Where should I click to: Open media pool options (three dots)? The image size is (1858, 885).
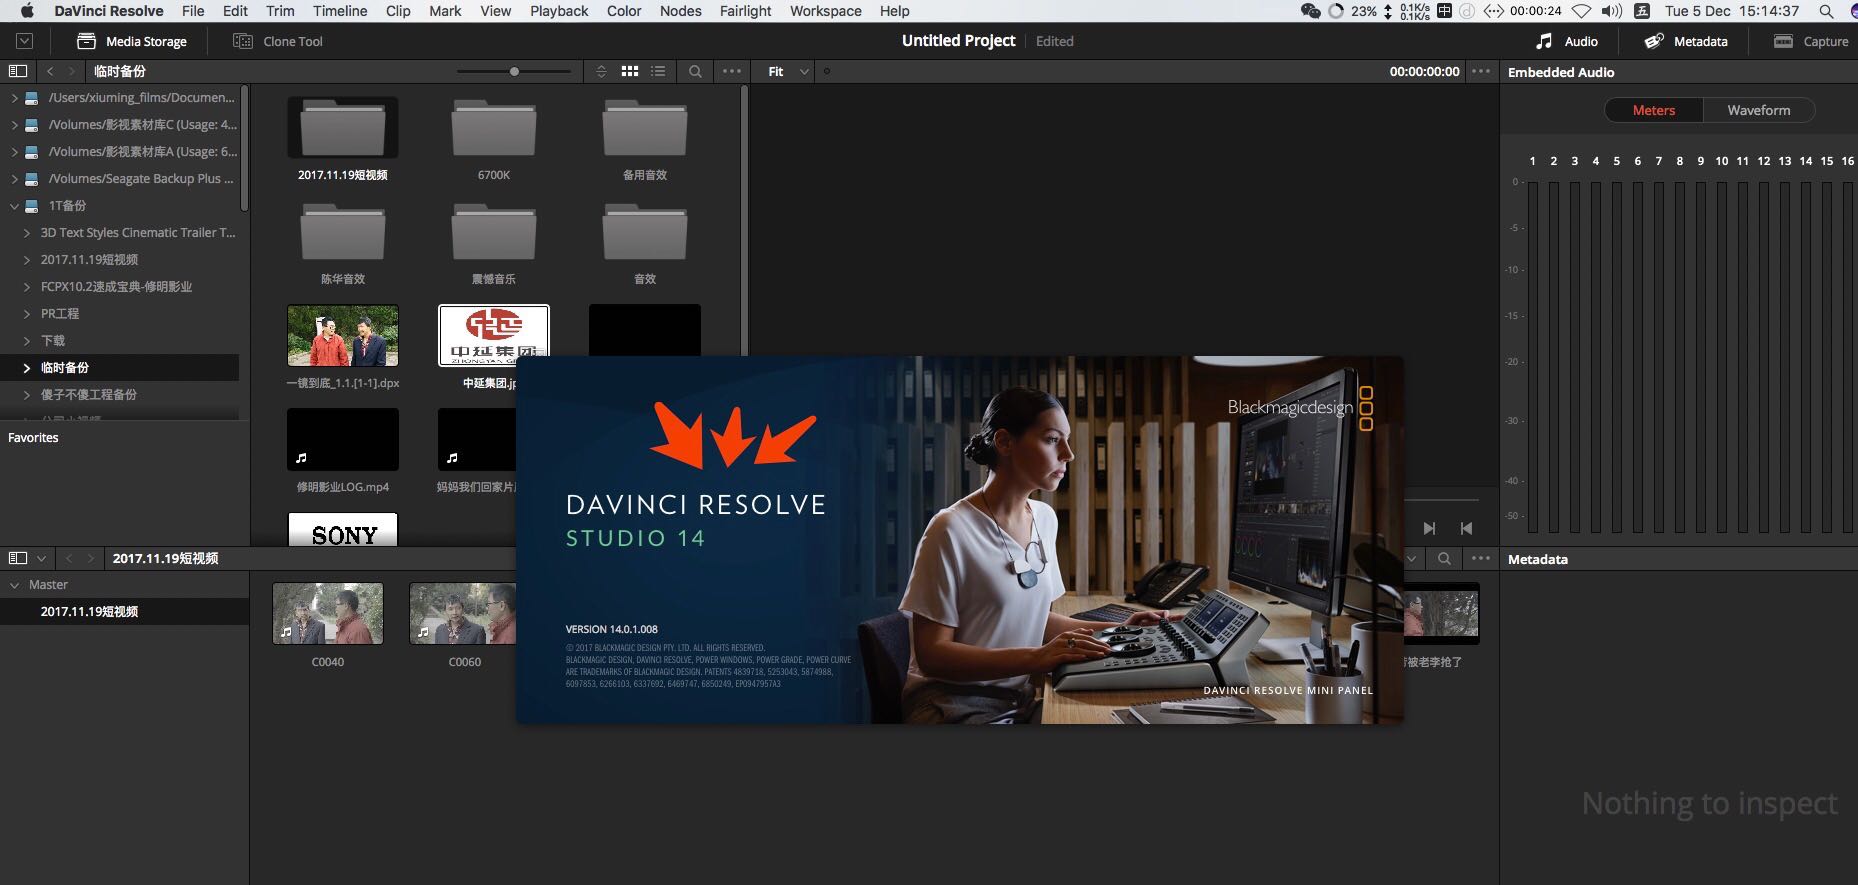click(x=1481, y=559)
